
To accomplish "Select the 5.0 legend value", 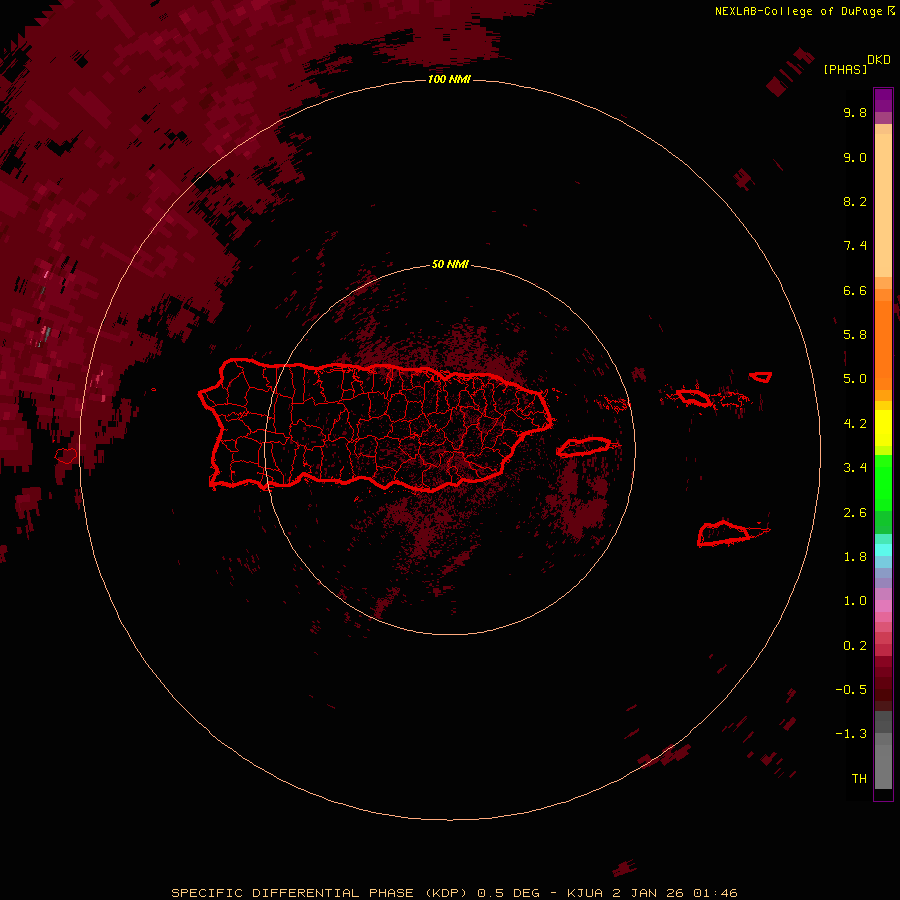I will [x=855, y=379].
